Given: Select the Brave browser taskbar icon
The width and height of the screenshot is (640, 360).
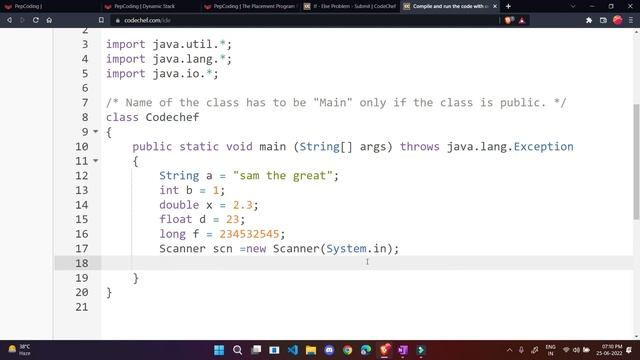Looking at the screenshot, I should [x=384, y=350].
